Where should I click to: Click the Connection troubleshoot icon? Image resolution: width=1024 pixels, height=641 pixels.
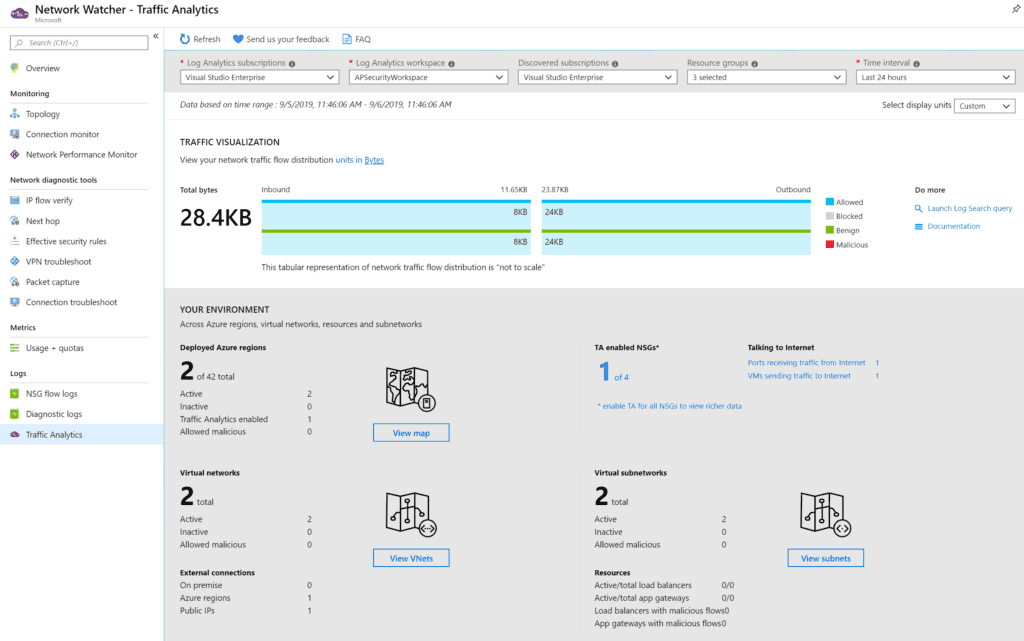click(x=15, y=302)
